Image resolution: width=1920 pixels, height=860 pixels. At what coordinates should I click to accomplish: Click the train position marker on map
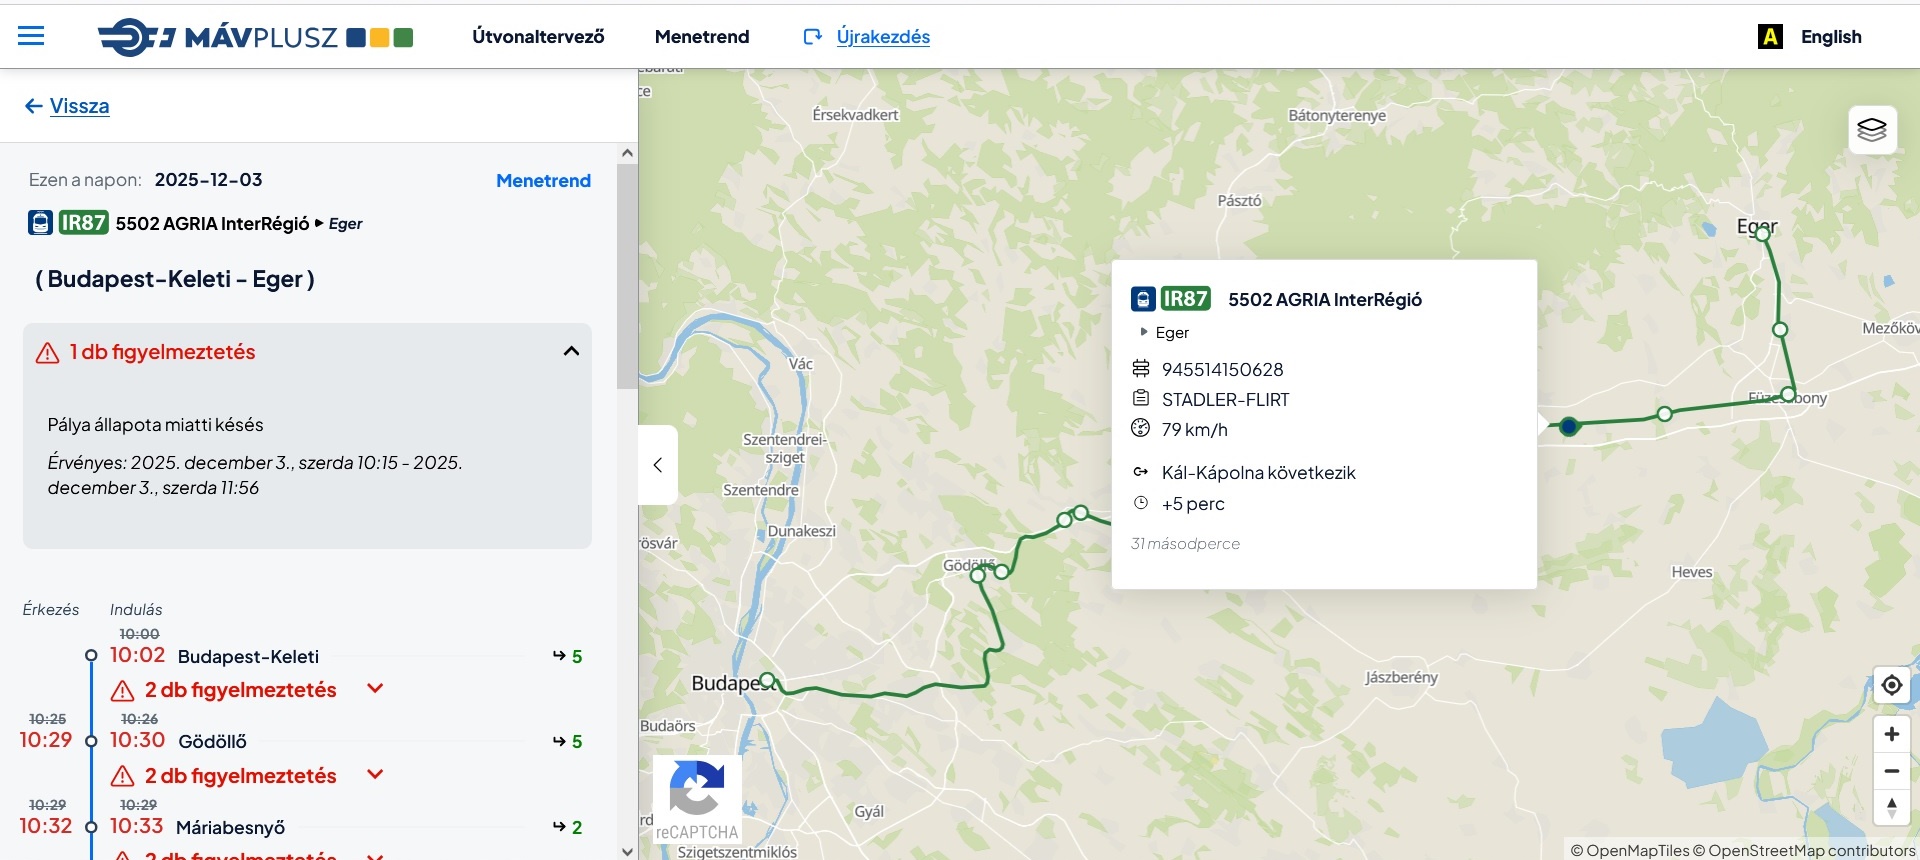coord(1569,426)
